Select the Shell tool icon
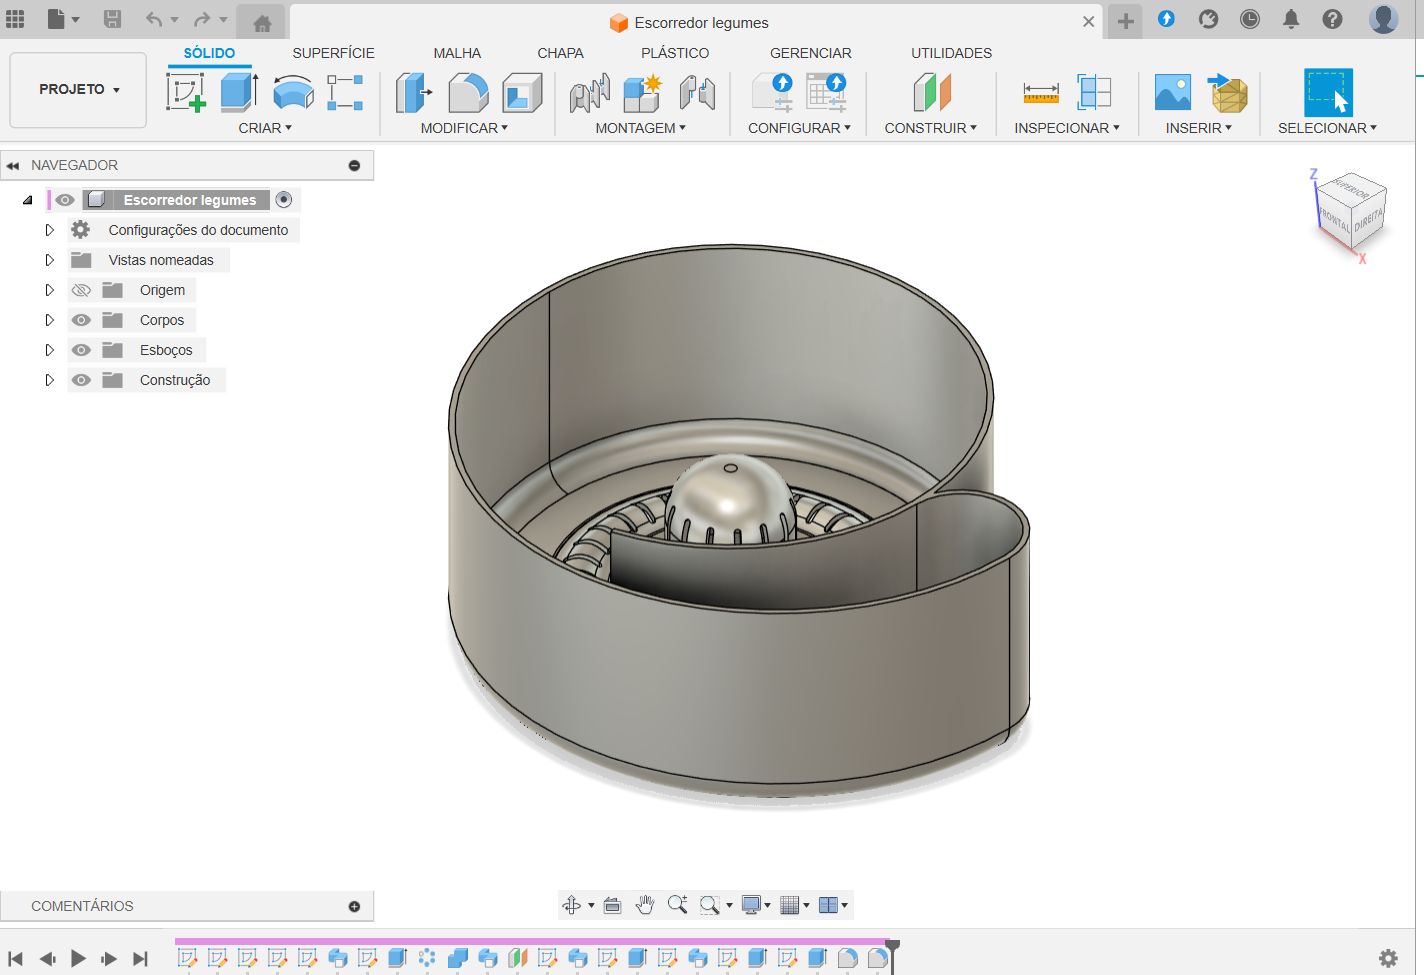The width and height of the screenshot is (1424, 975). [x=522, y=93]
